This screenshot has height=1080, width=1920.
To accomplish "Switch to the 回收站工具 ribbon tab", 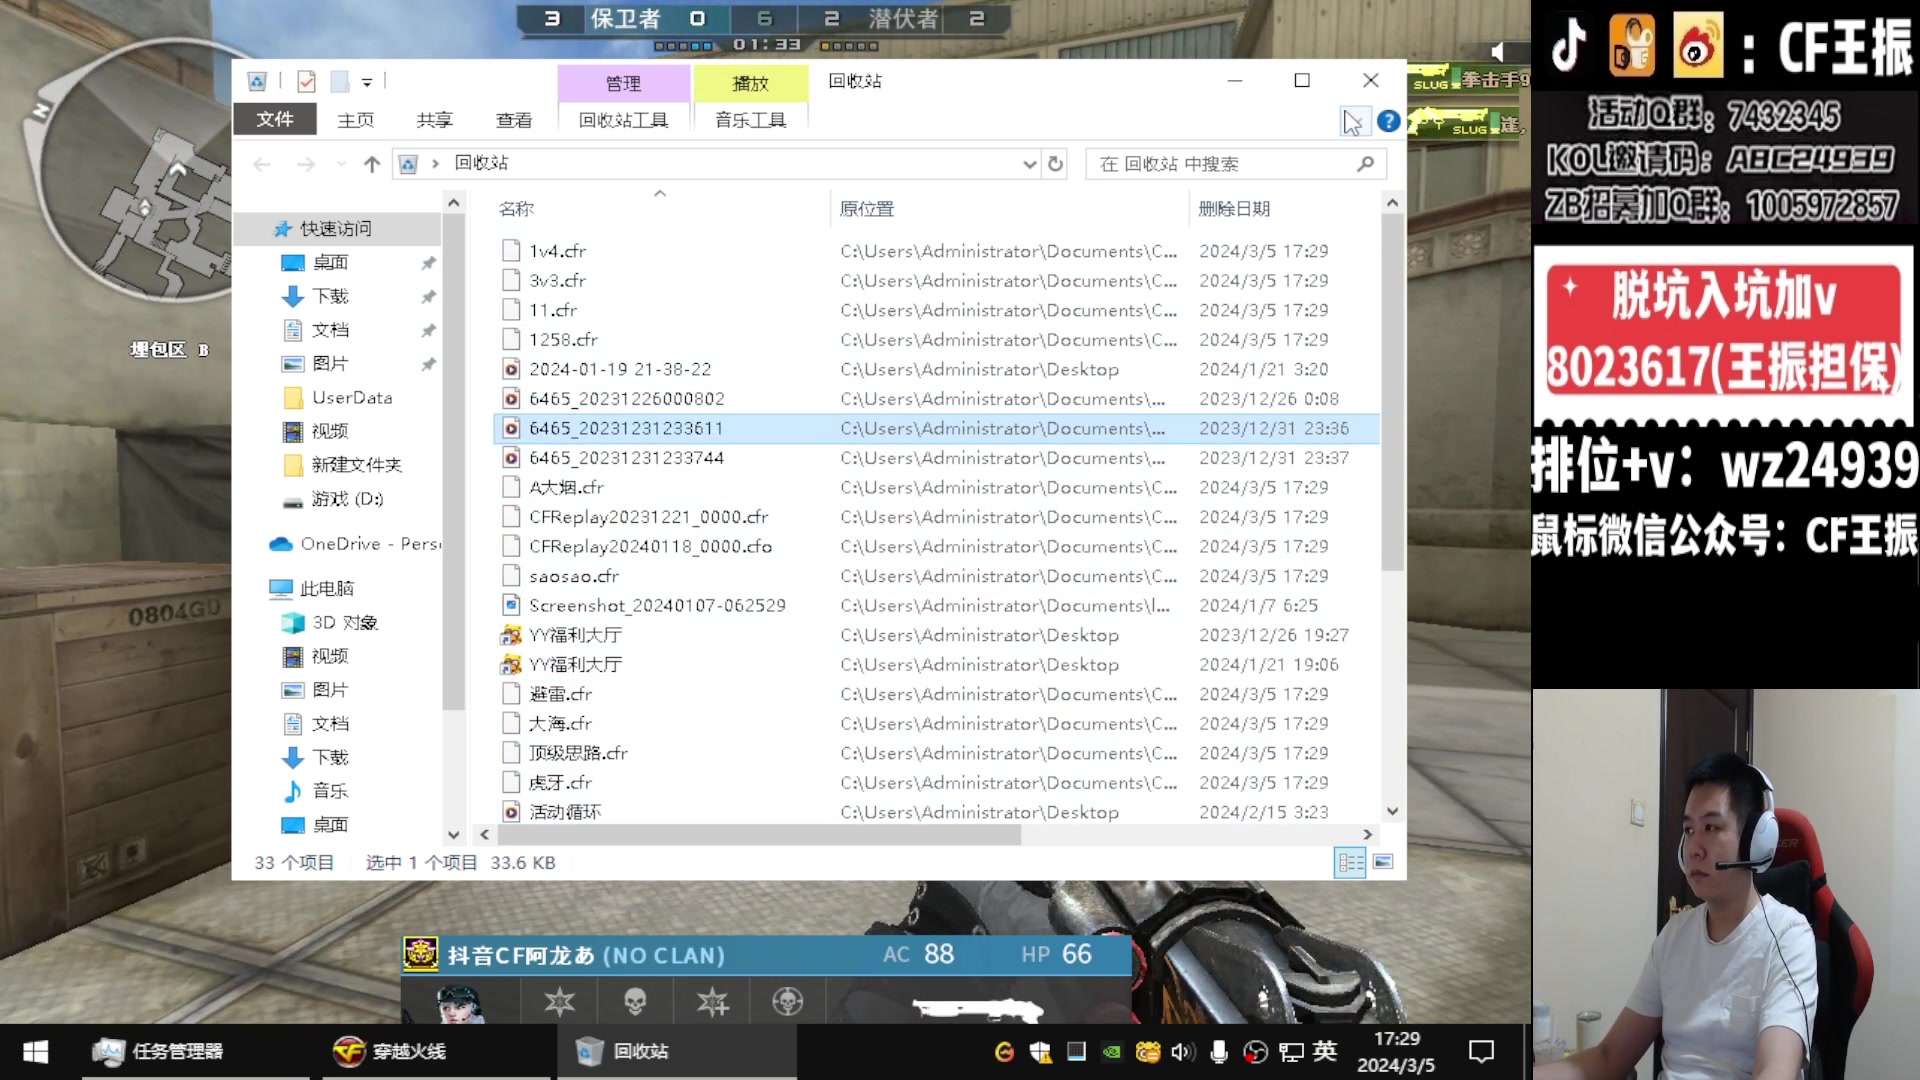I will click(623, 120).
